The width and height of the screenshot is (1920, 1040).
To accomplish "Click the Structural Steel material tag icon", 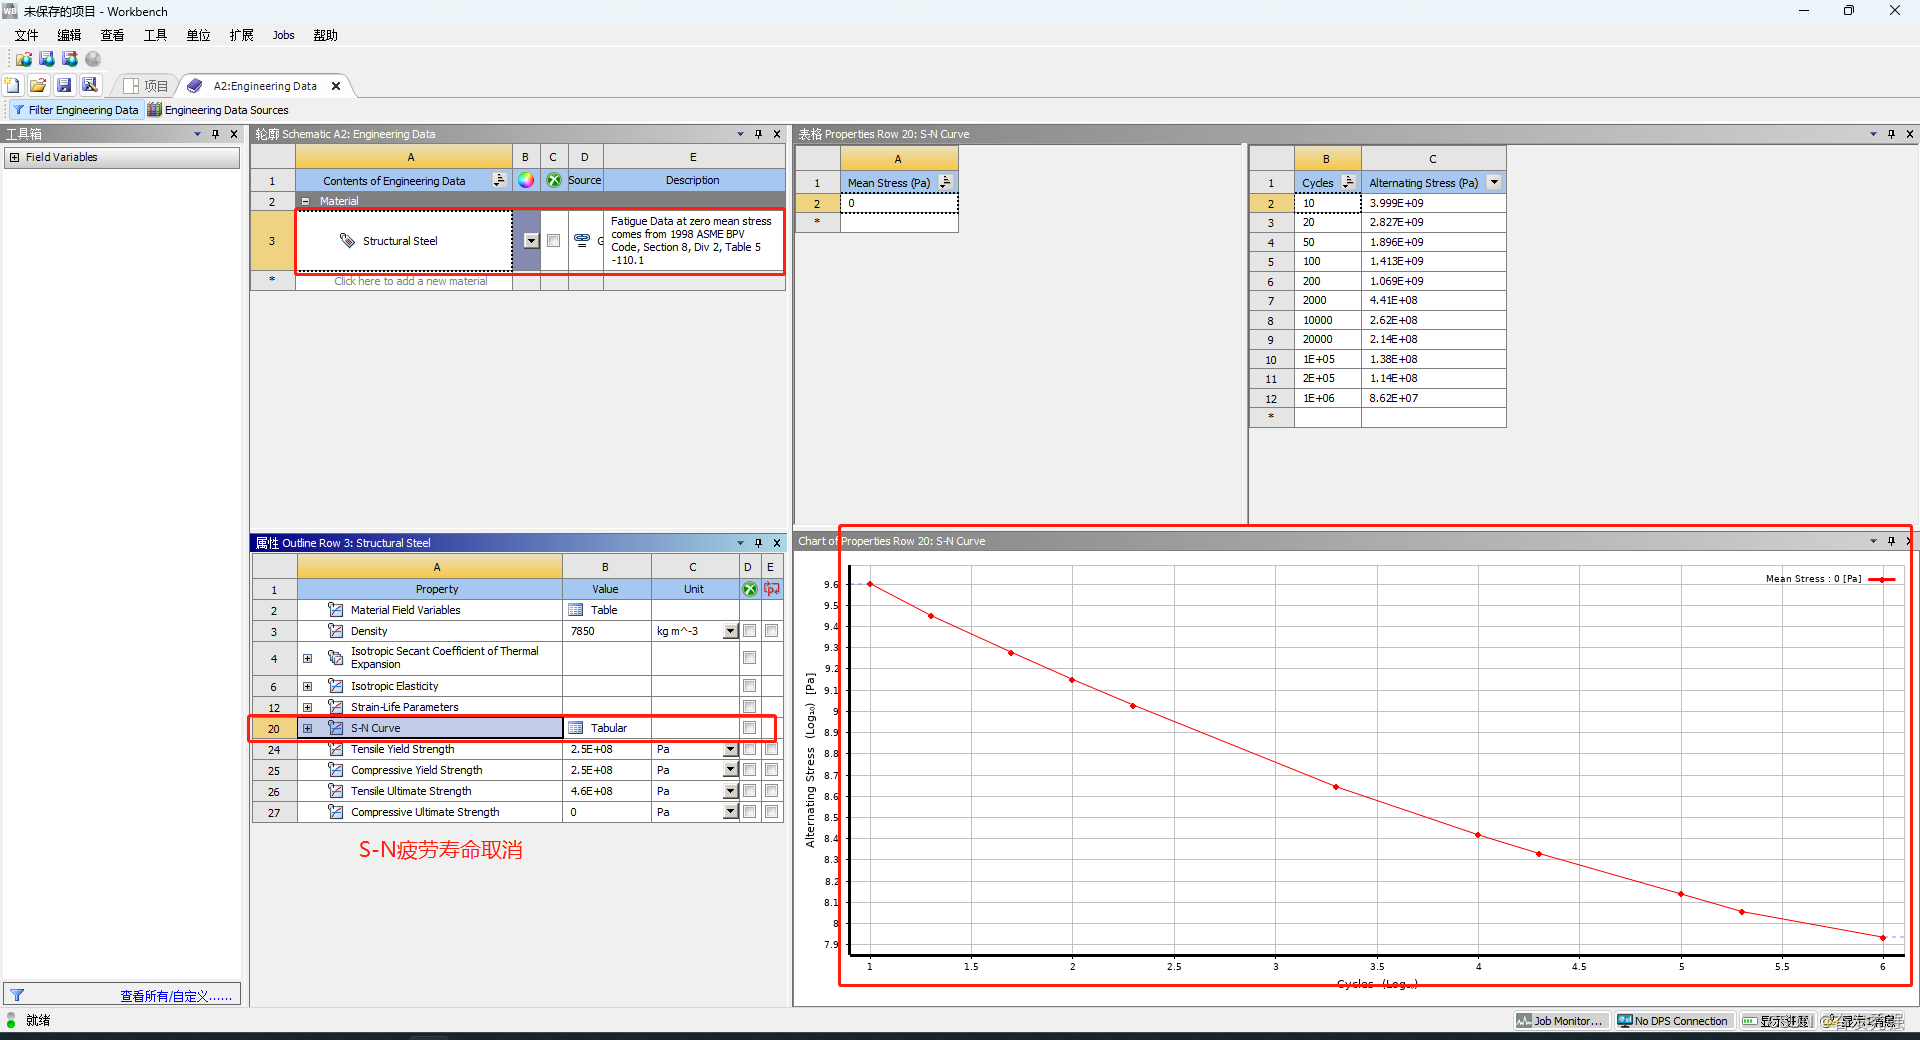I will tap(347, 241).
